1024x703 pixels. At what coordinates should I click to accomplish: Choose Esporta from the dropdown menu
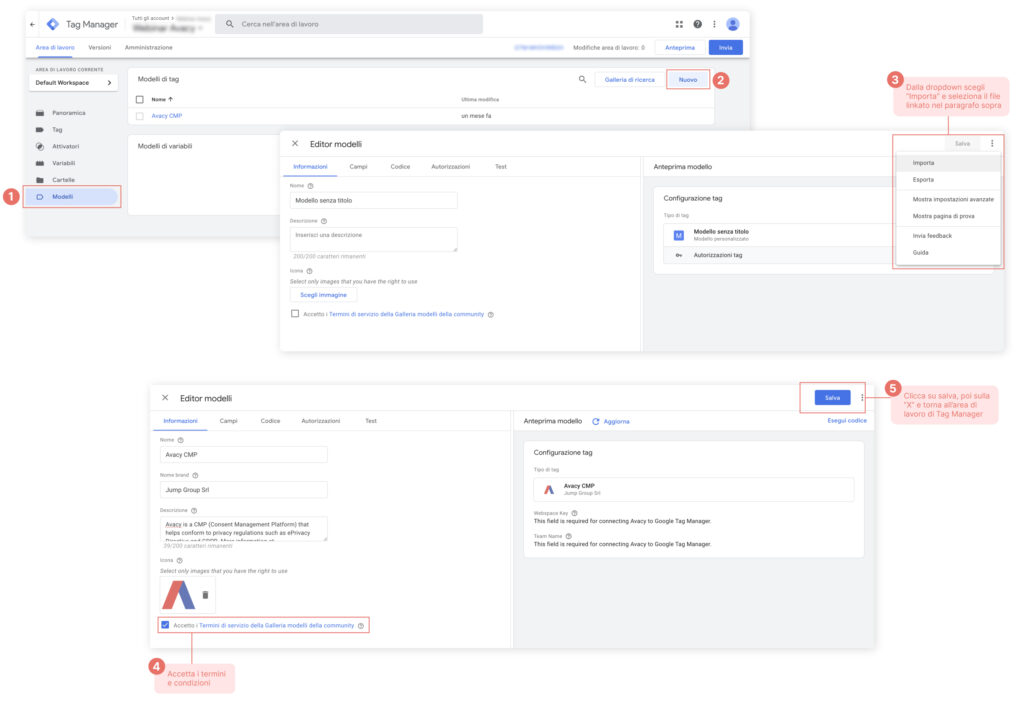(x=948, y=180)
